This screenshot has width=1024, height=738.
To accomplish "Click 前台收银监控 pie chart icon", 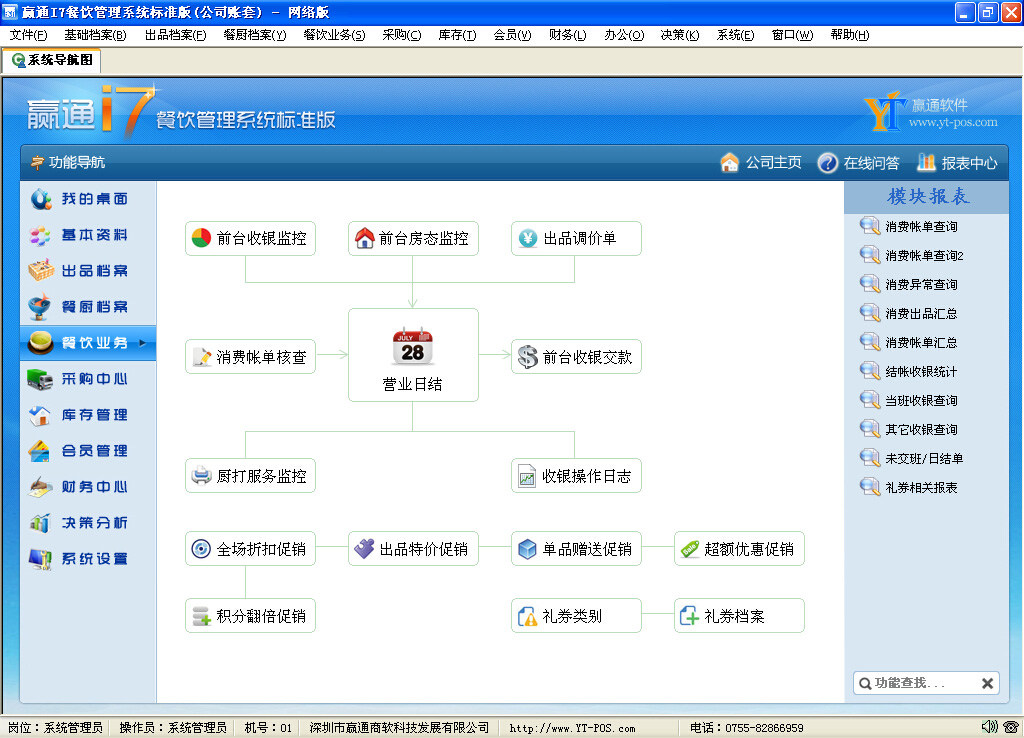I will tap(201, 238).
